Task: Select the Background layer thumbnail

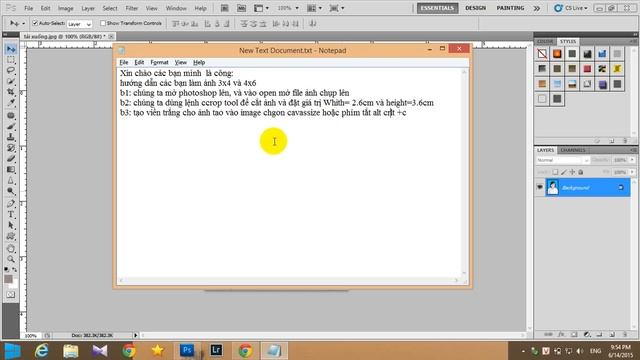Action: coord(553,187)
